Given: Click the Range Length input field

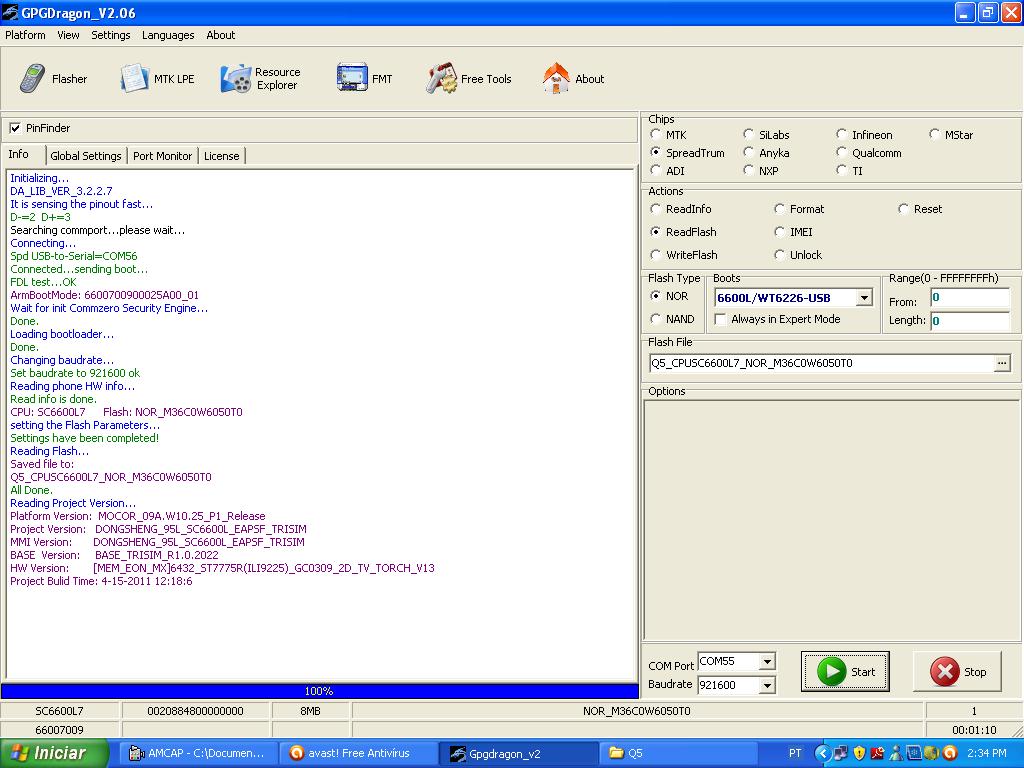Looking at the screenshot, I should (970, 321).
